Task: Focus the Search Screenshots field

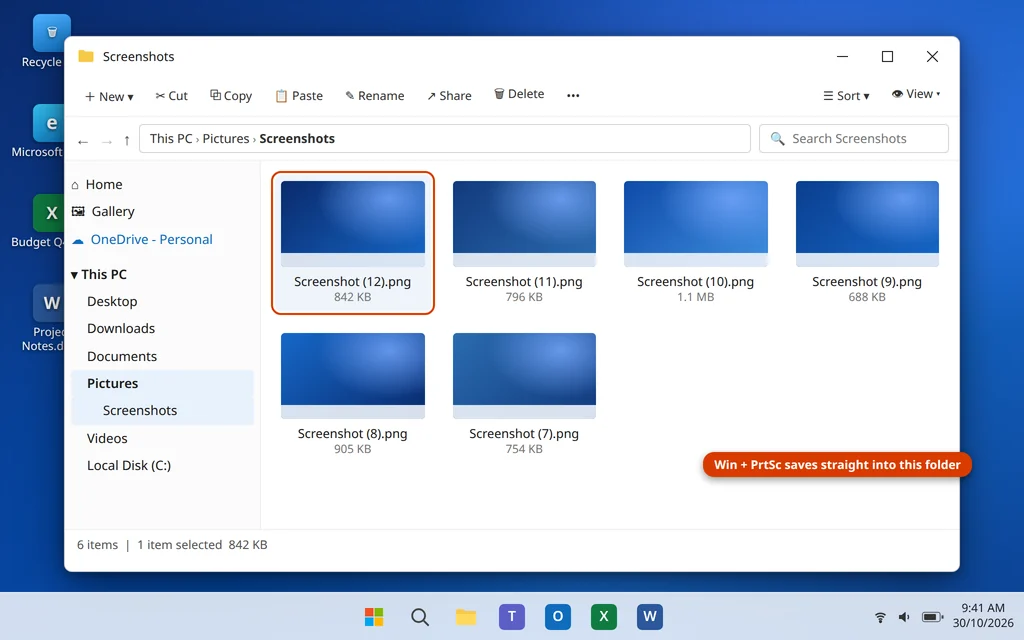Action: coord(854,138)
